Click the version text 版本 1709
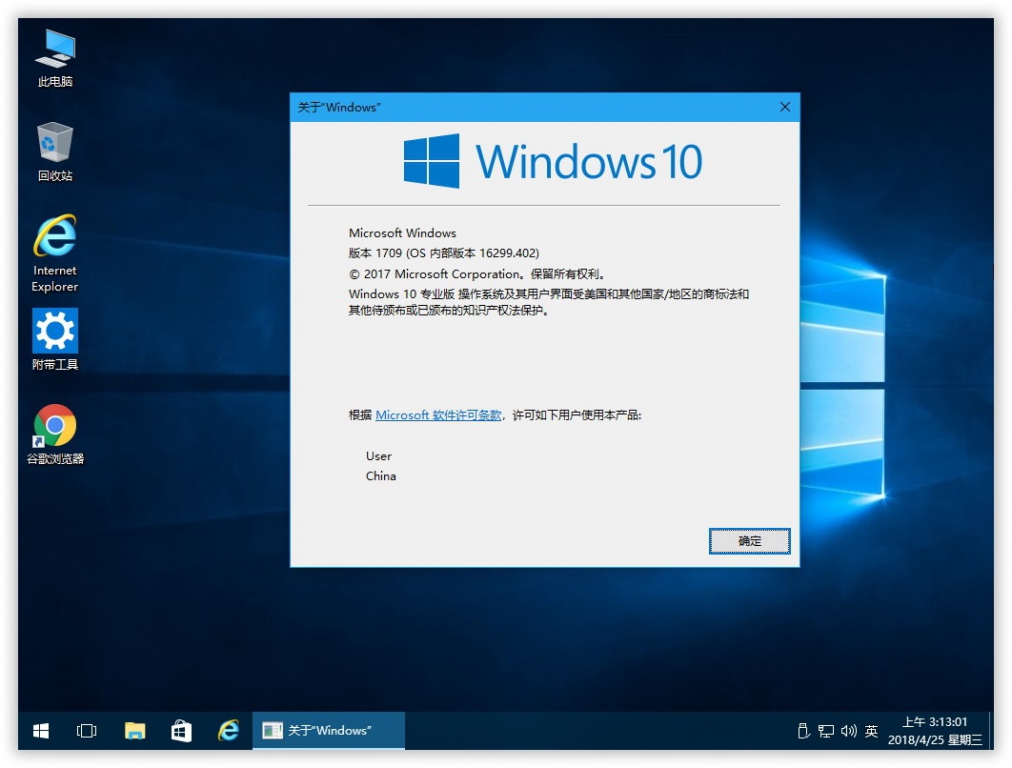The image size is (1012, 768). [375, 253]
